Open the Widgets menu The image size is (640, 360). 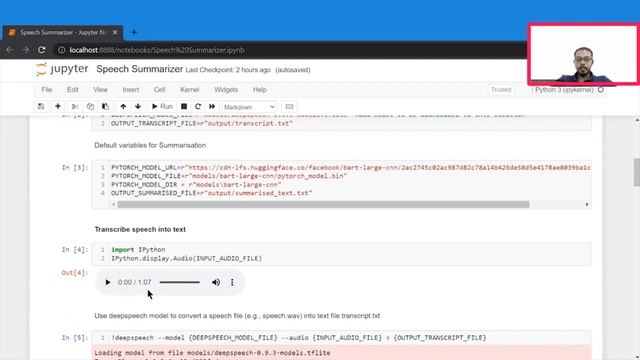[226, 90]
